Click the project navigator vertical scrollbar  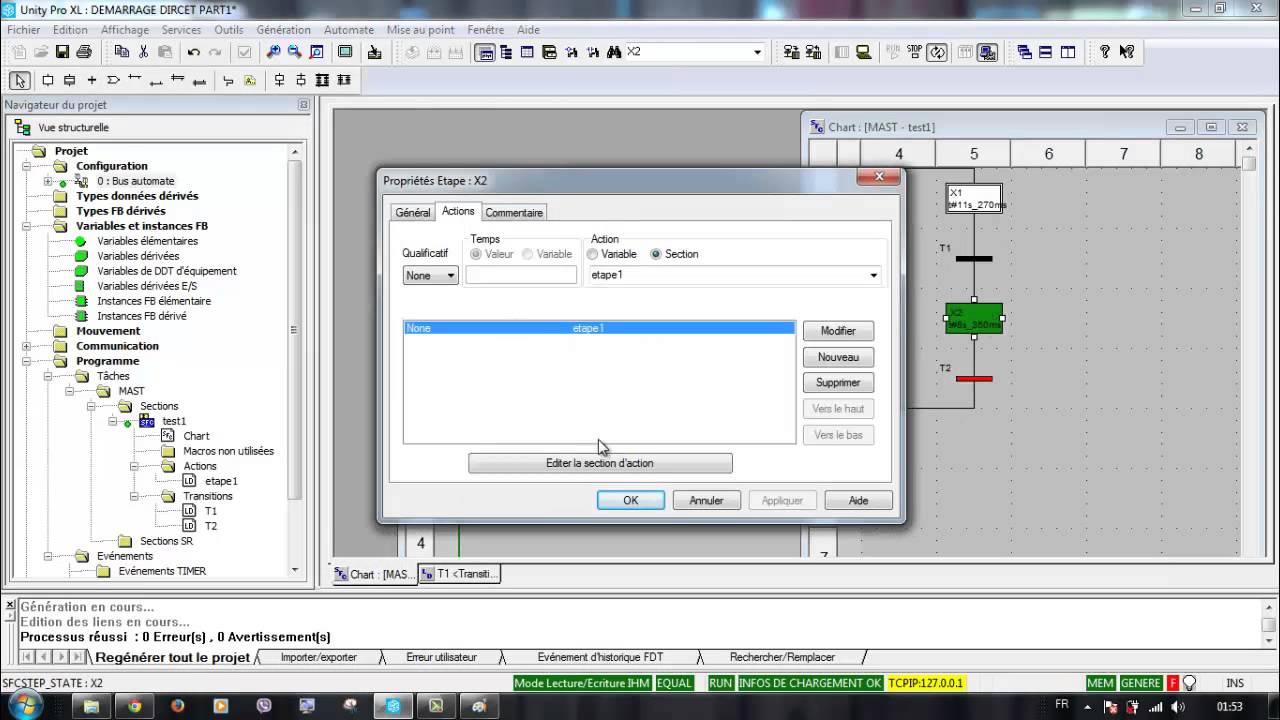294,361
